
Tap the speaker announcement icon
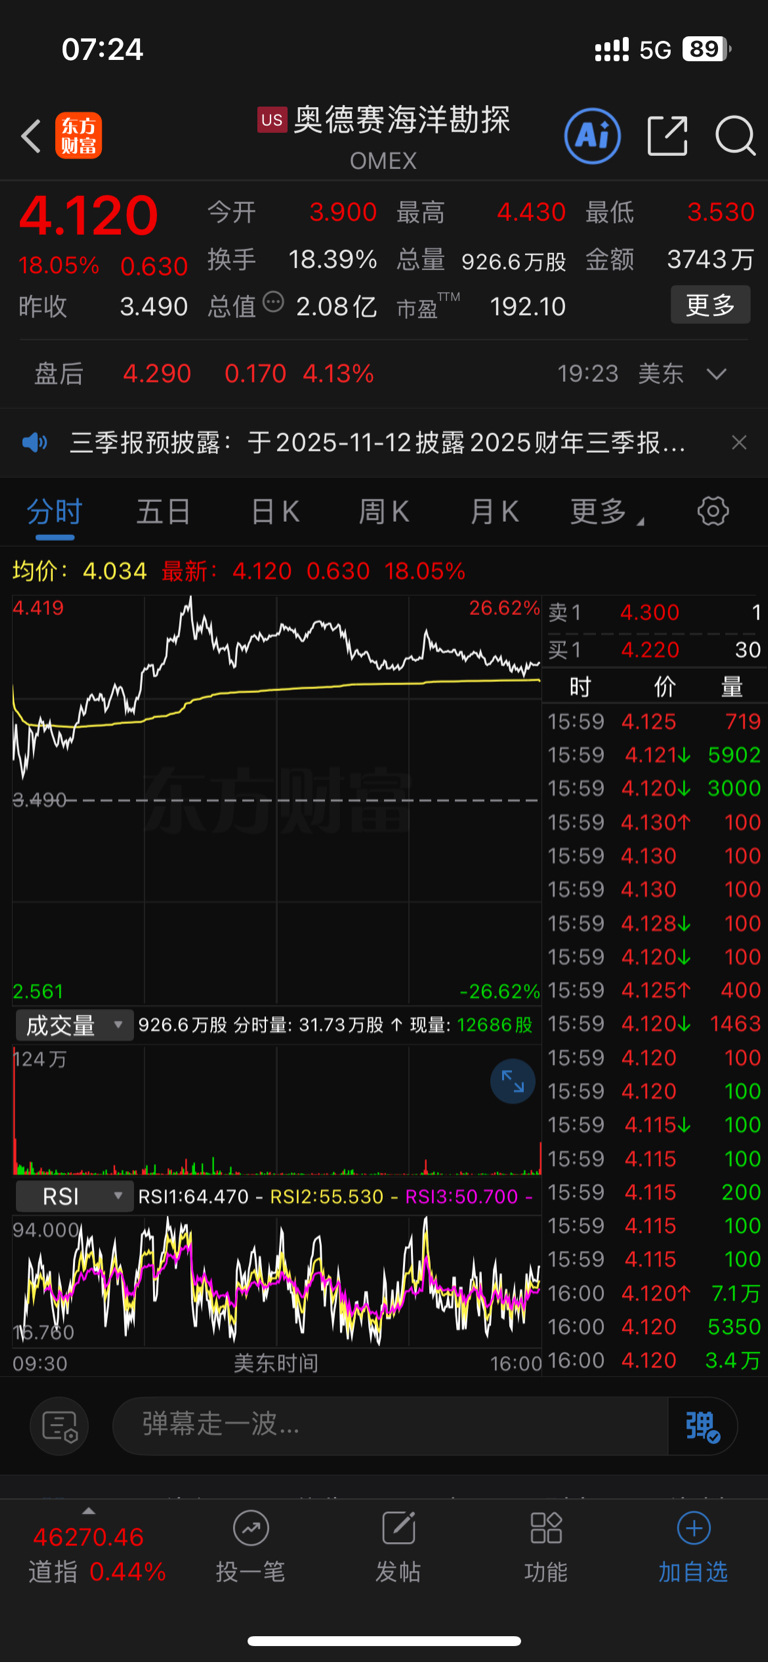(35, 442)
